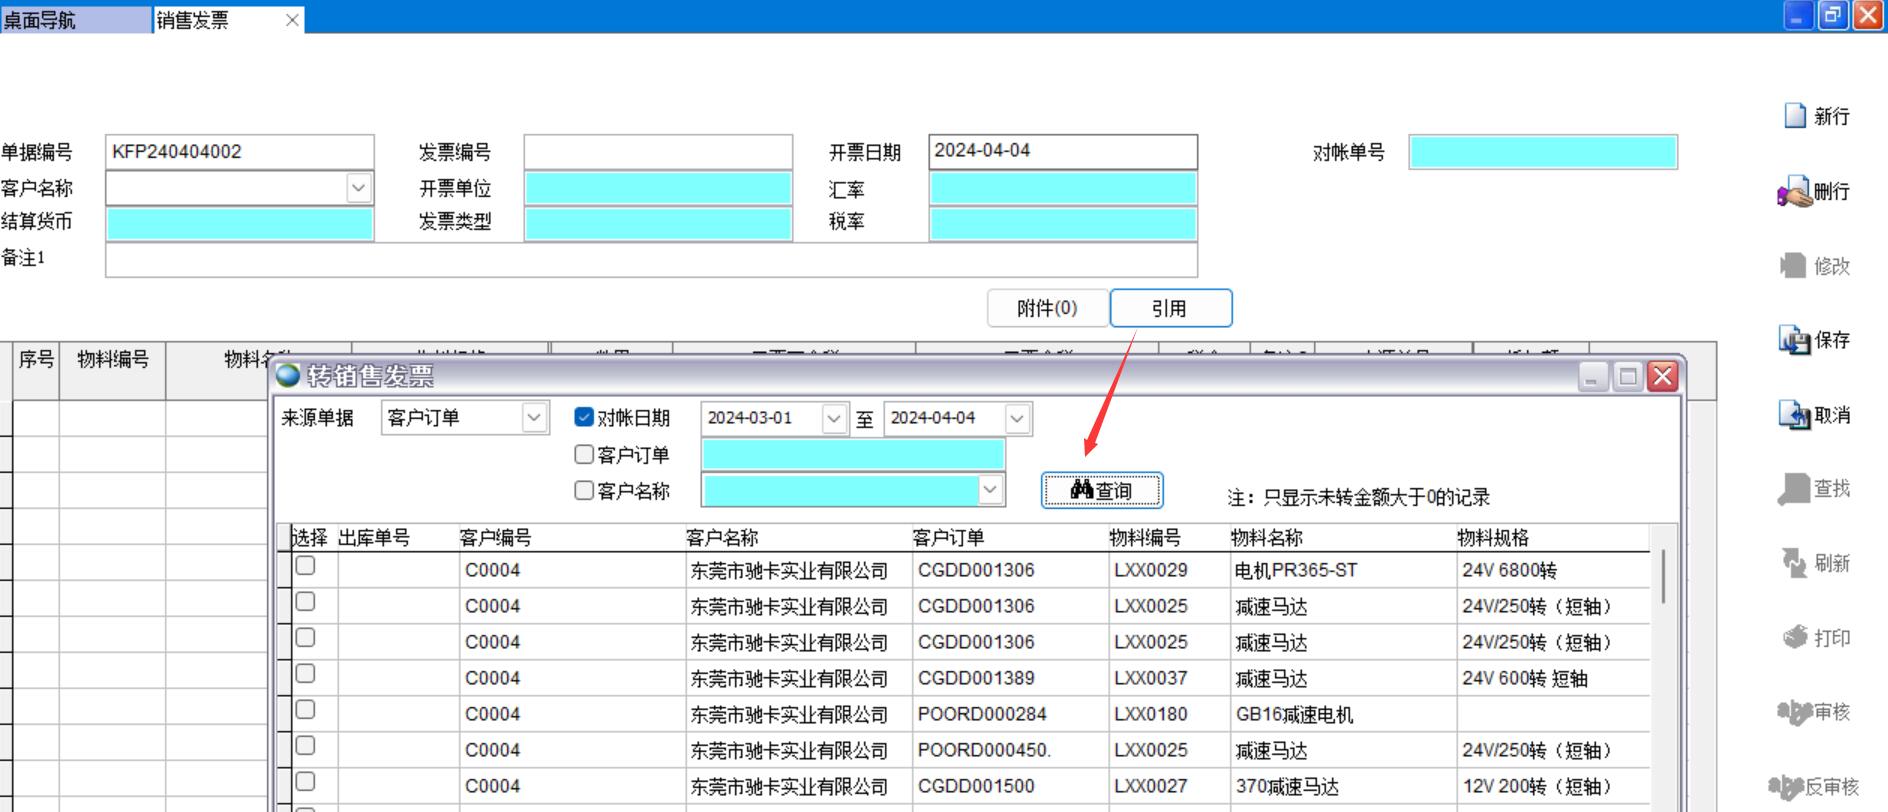The height and width of the screenshot is (812, 1888).
Task: Click the 保存 (save) icon
Action: (x=1794, y=340)
